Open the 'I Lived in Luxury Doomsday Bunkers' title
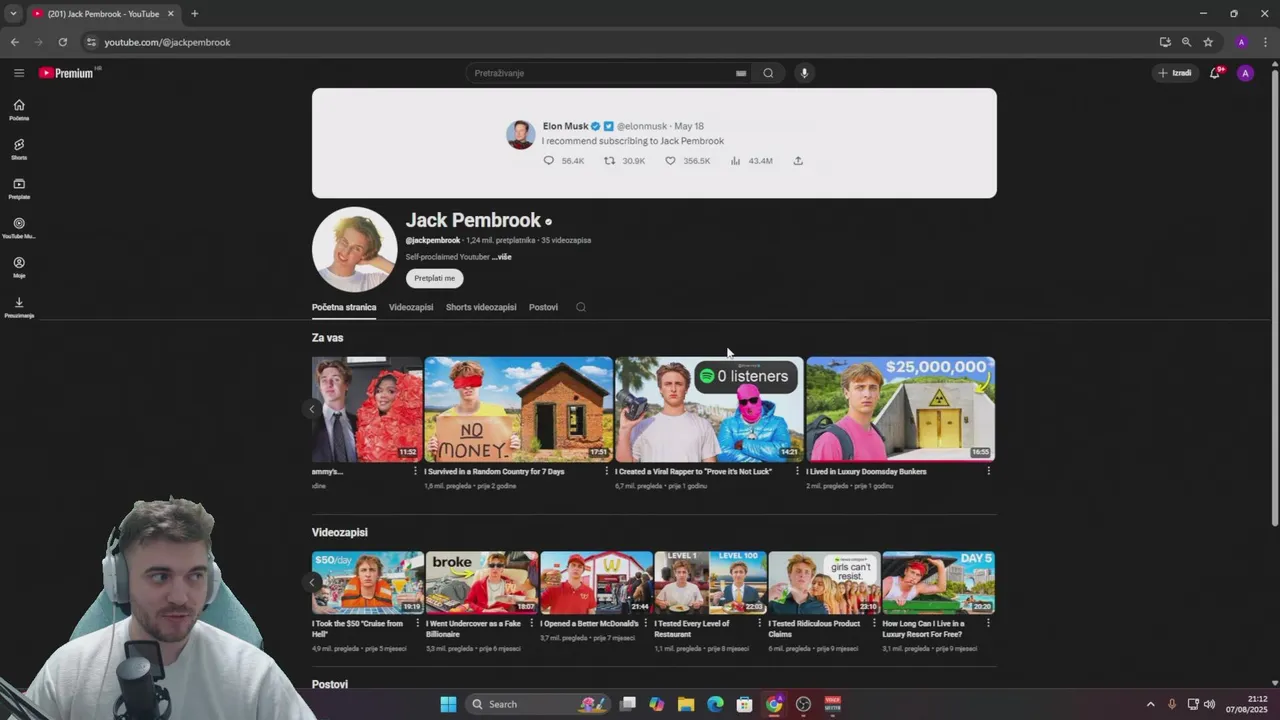The height and width of the screenshot is (720, 1280). 866,471
